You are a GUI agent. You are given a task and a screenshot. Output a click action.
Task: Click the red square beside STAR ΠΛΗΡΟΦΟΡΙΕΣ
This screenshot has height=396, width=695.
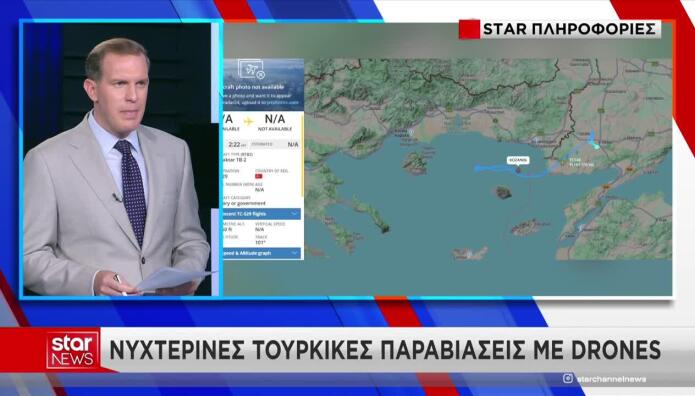point(470,29)
